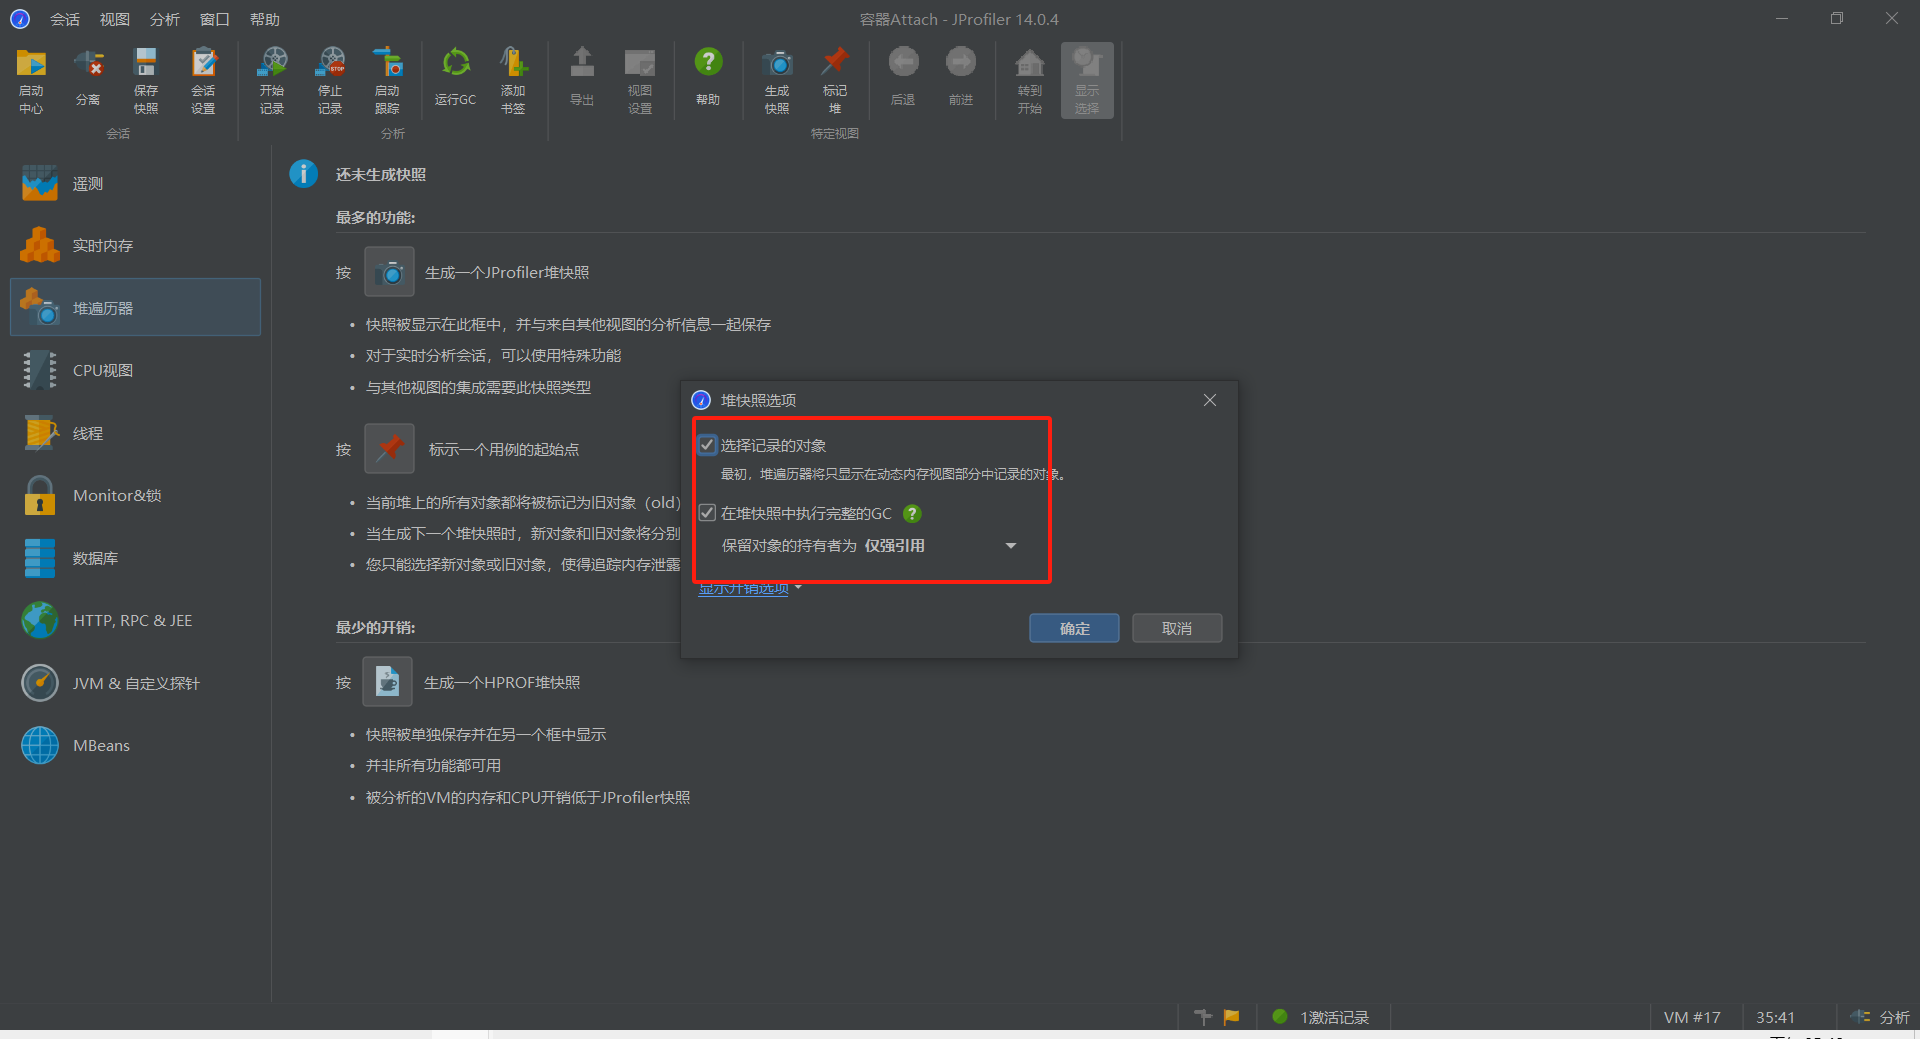Image resolution: width=1920 pixels, height=1039 pixels.
Task: Open the 帮助 menu
Action: click(x=265, y=19)
